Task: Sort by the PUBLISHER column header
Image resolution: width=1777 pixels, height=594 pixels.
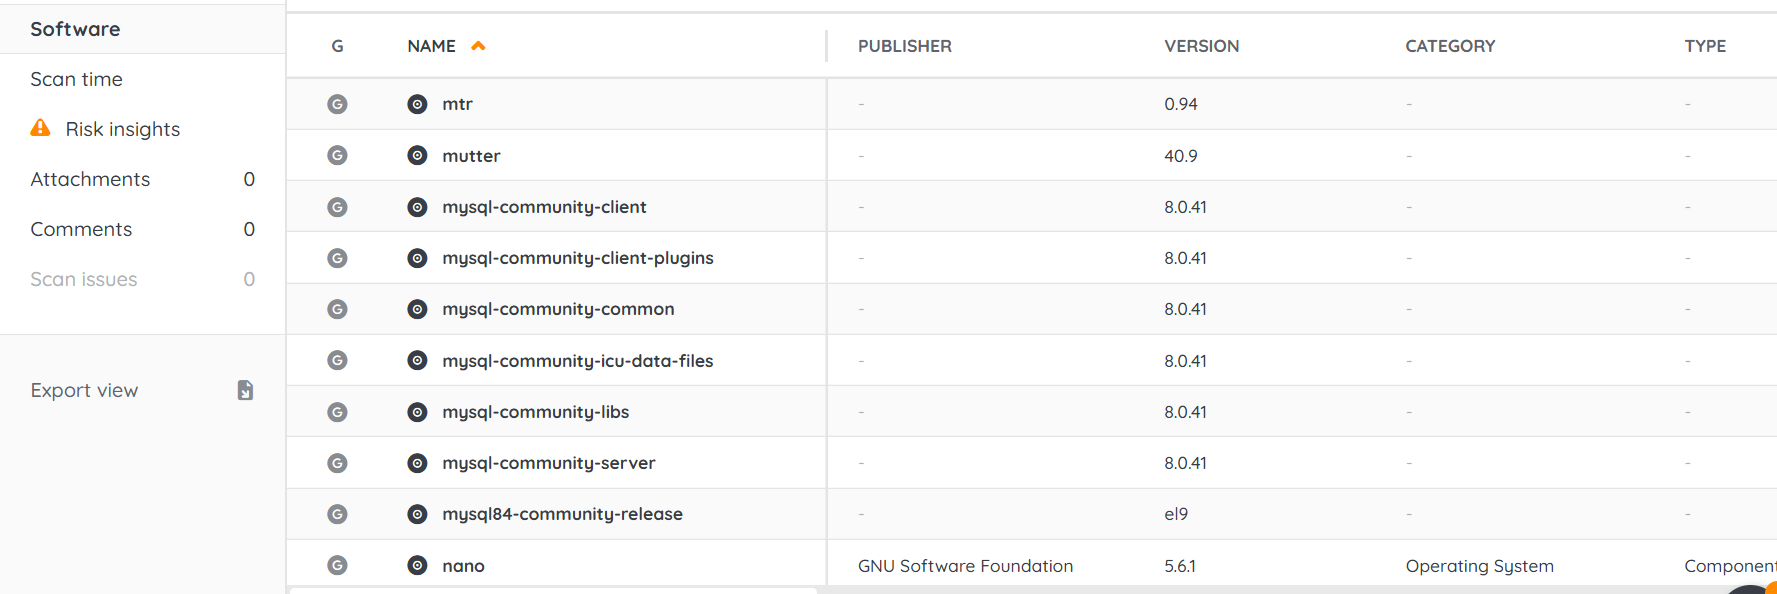Action: [x=904, y=46]
